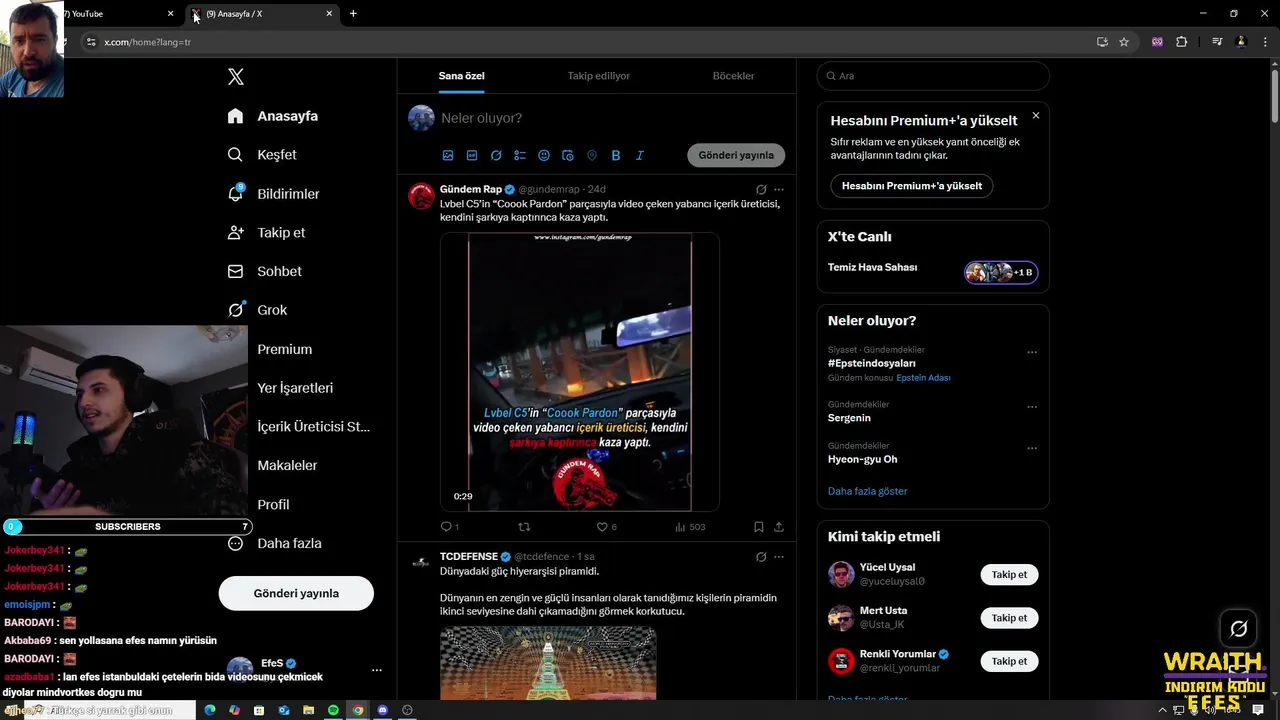The image size is (1280, 720).
Task: Bookmark this page with the star icon
Action: [1124, 42]
